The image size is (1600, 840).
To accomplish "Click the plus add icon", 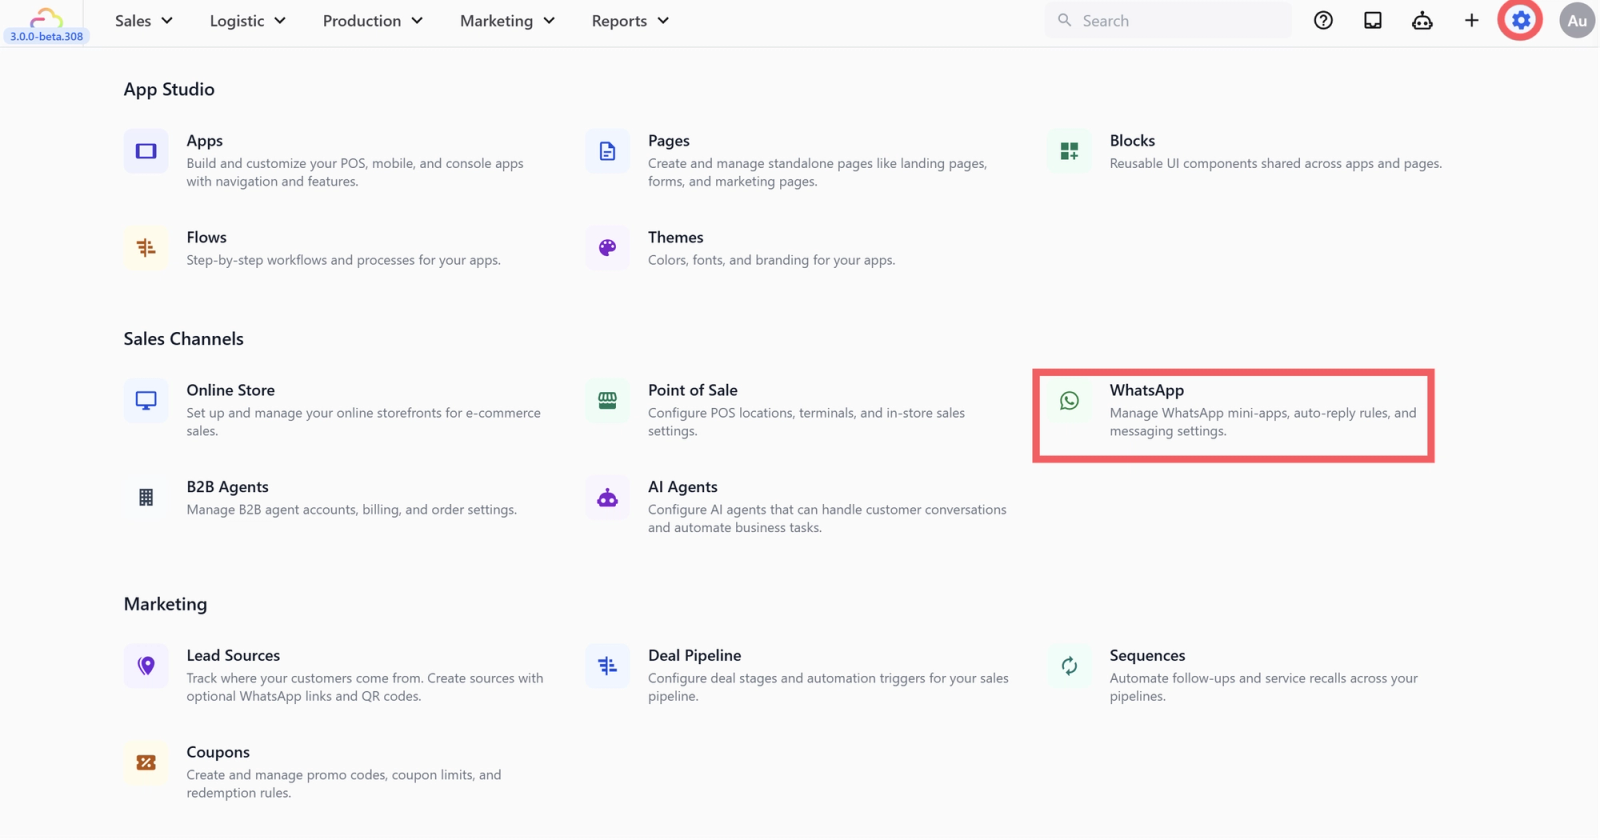I will pyautogui.click(x=1471, y=20).
